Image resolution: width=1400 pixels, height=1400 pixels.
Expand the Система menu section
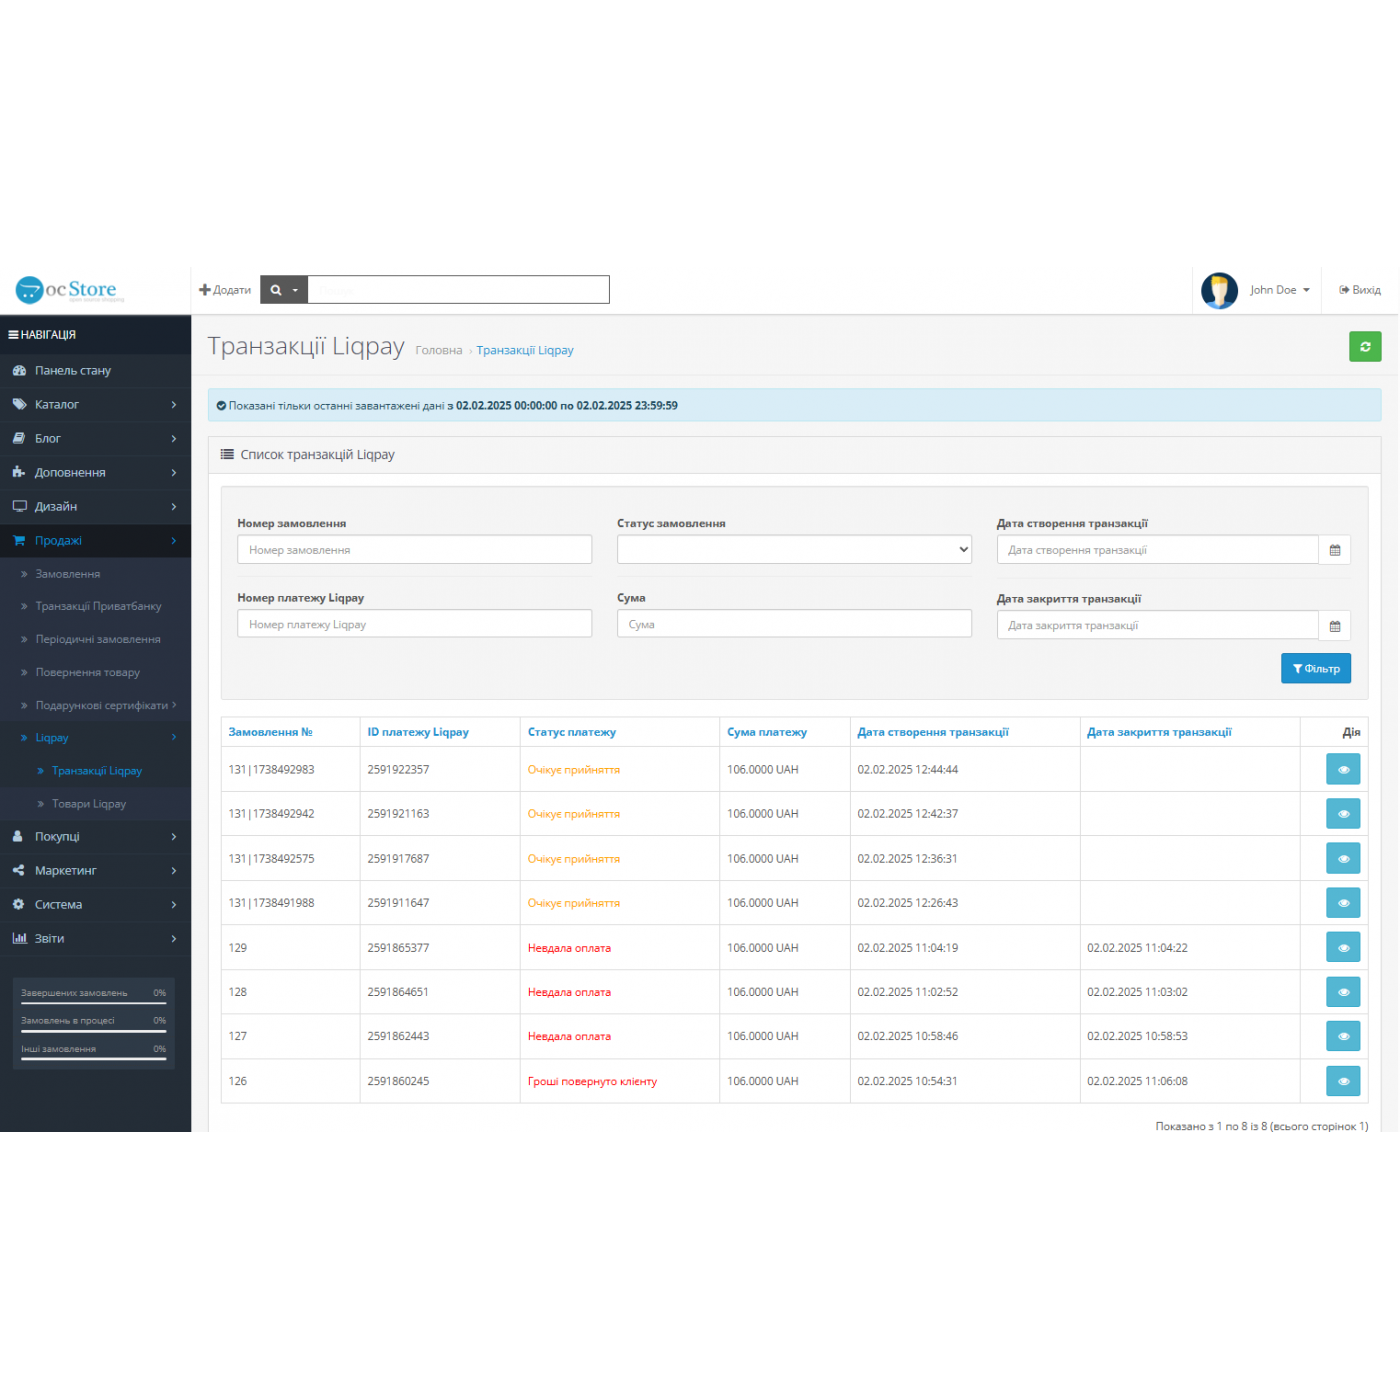95,905
